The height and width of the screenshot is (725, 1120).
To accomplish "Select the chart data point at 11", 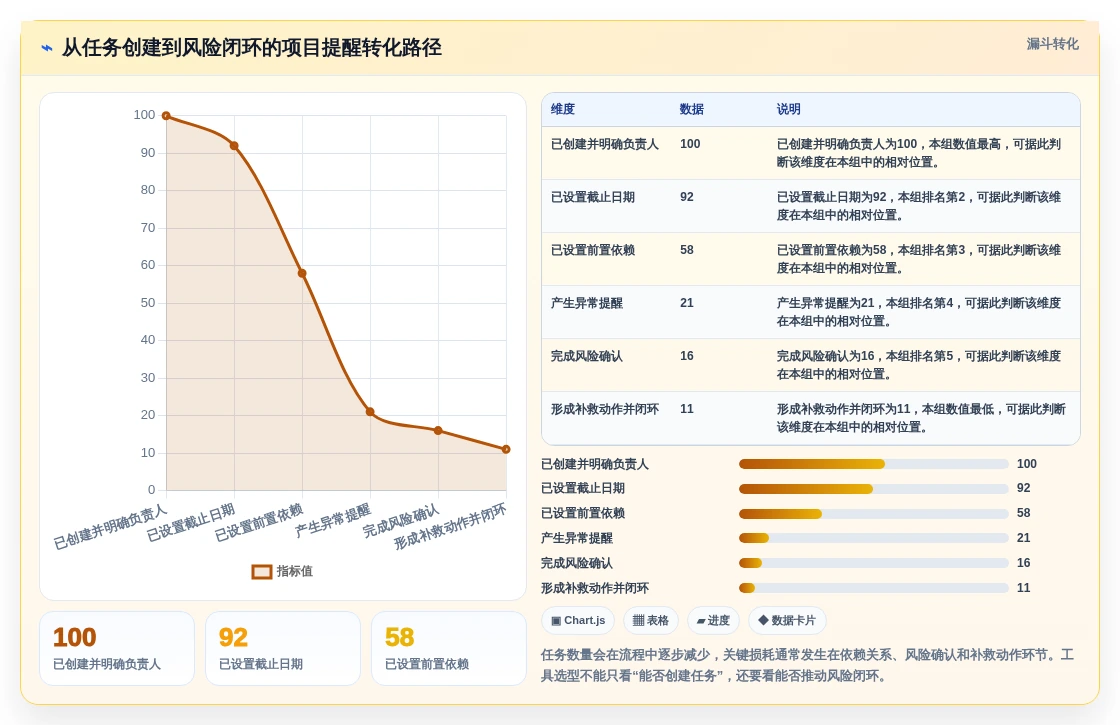I will (x=506, y=449).
